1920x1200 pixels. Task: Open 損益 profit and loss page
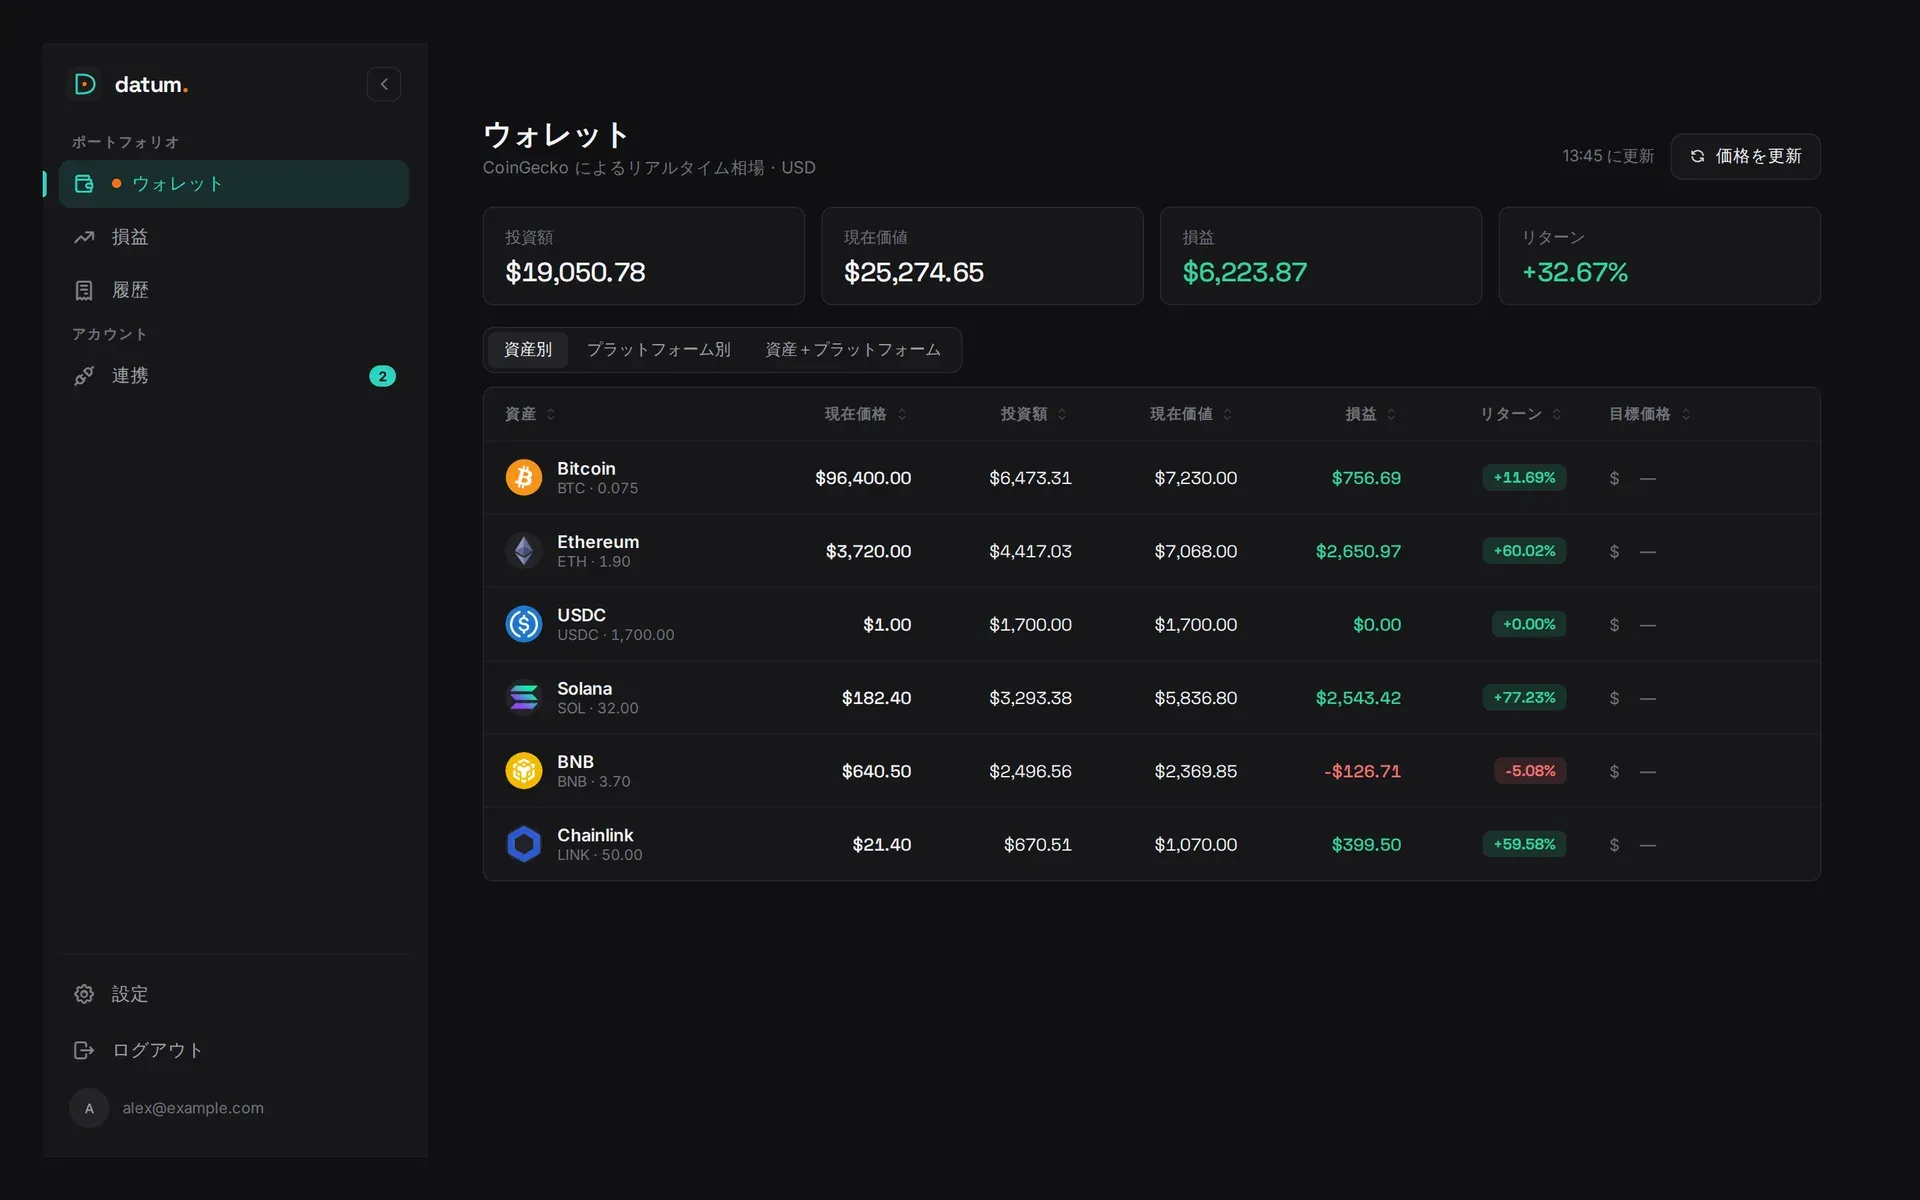click(x=234, y=237)
